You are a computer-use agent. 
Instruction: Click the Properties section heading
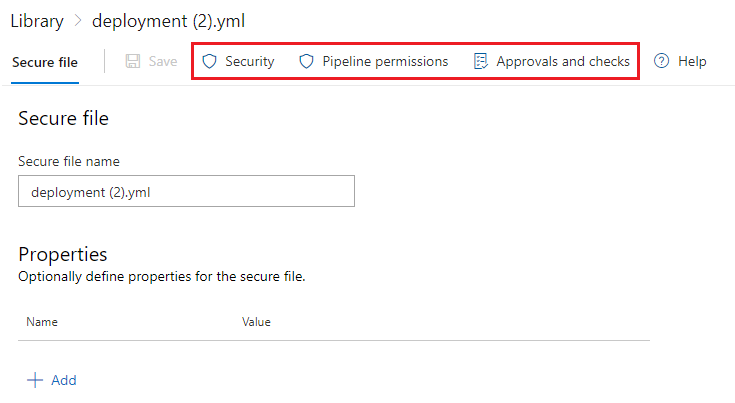62,254
